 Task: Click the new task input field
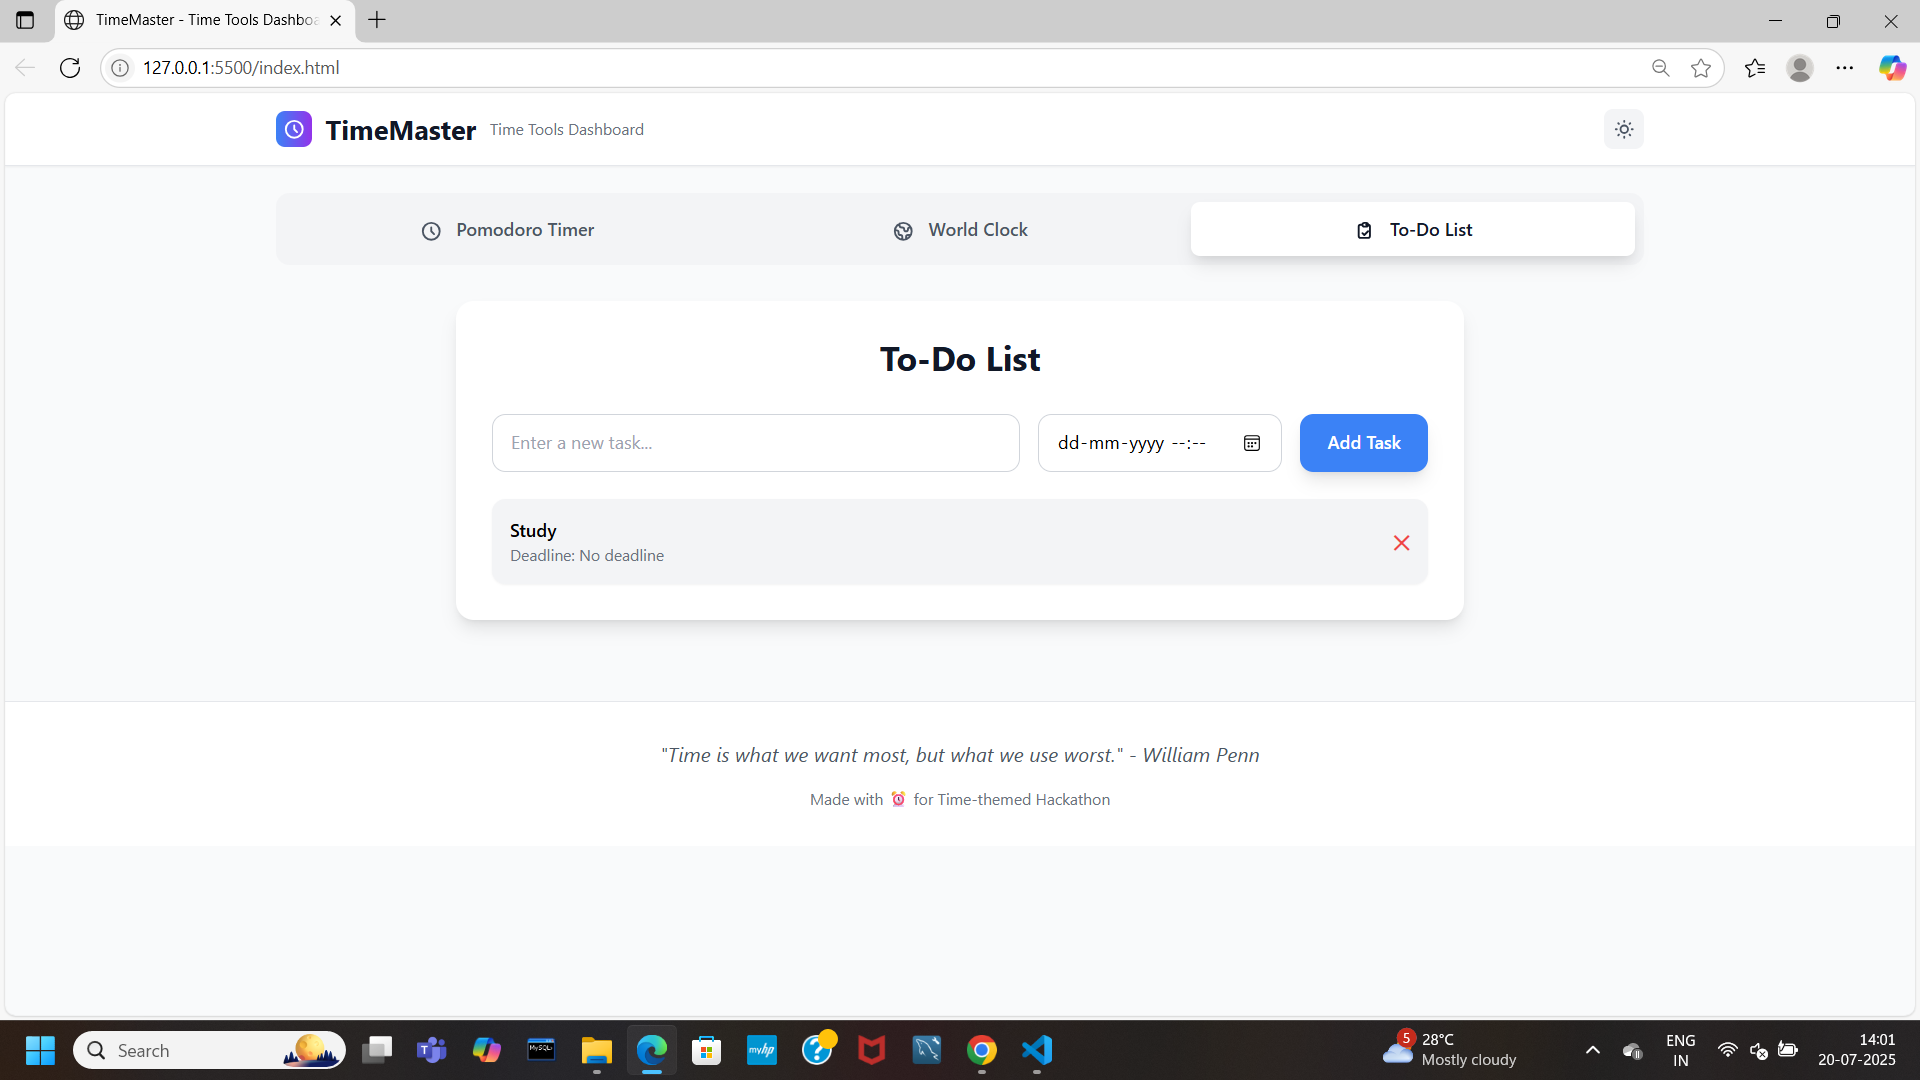[x=755, y=443]
